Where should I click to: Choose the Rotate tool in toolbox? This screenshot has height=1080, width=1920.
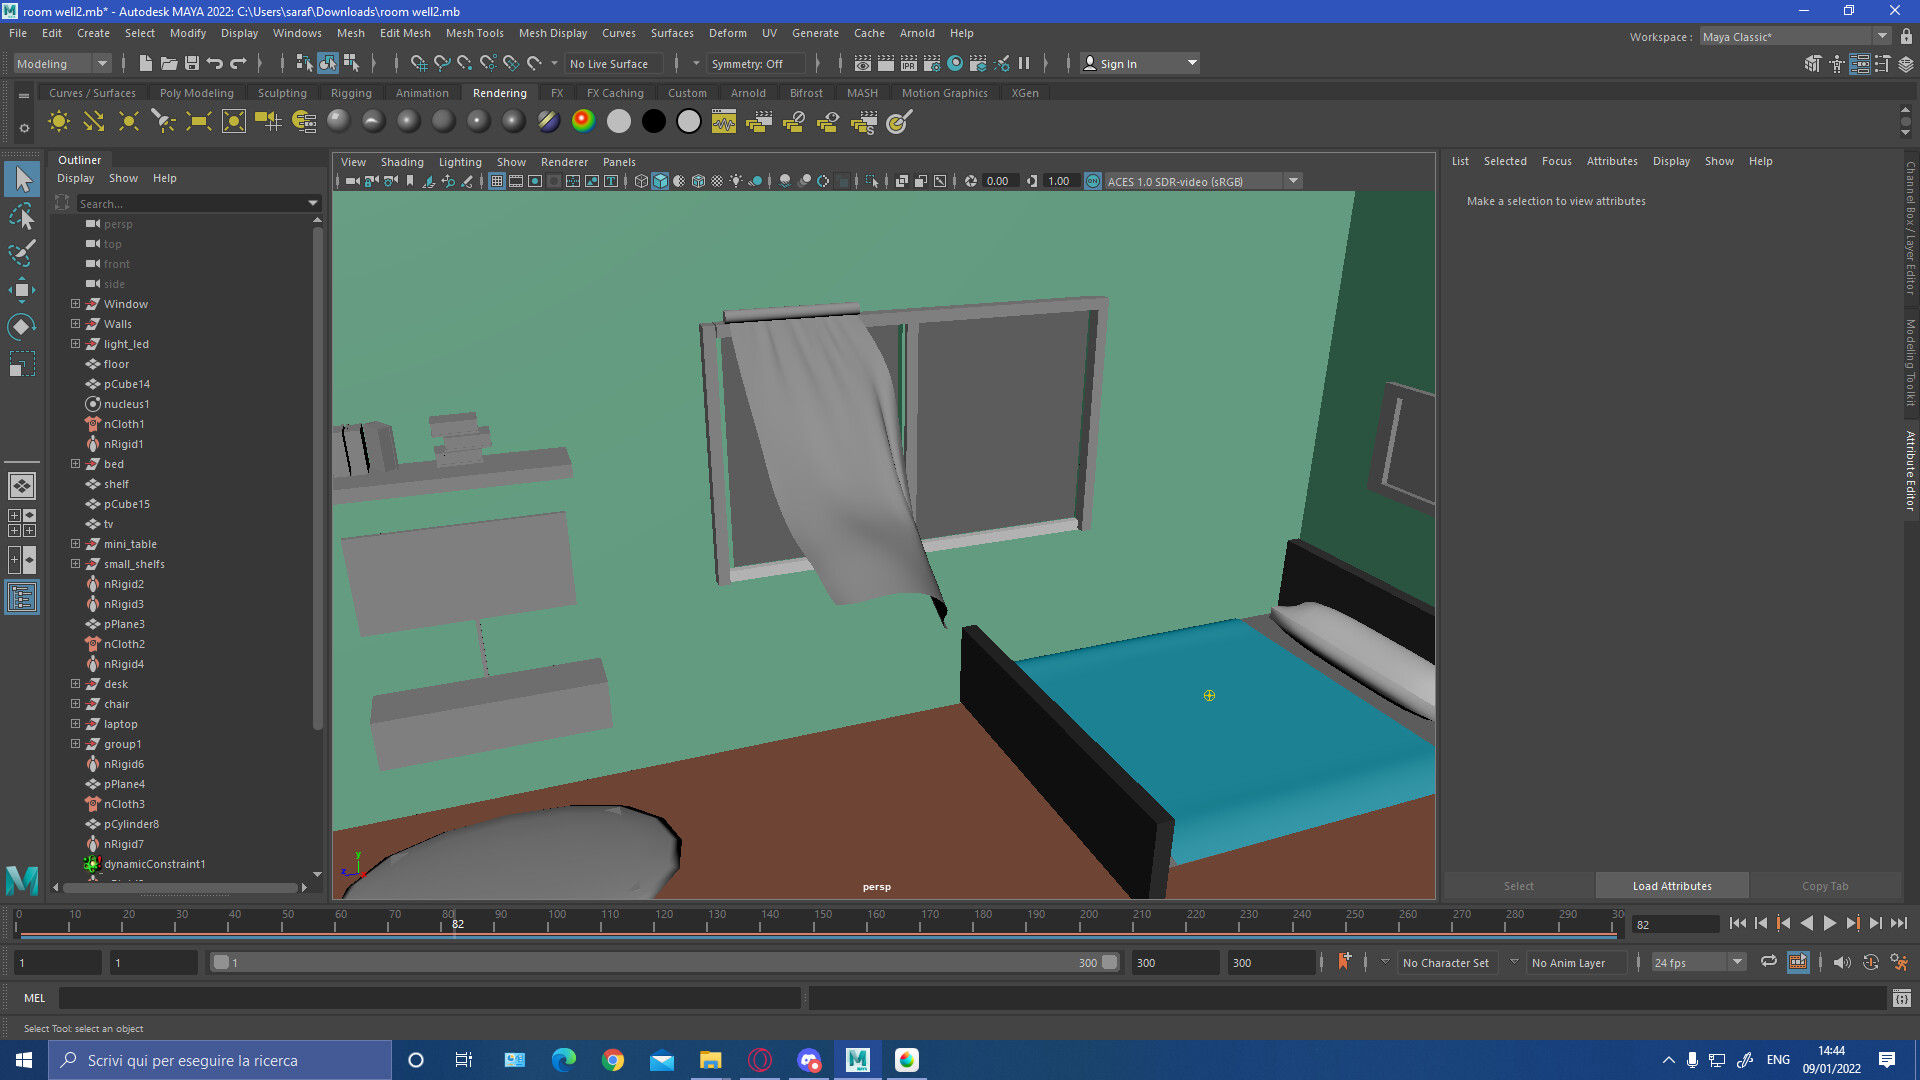(x=22, y=327)
